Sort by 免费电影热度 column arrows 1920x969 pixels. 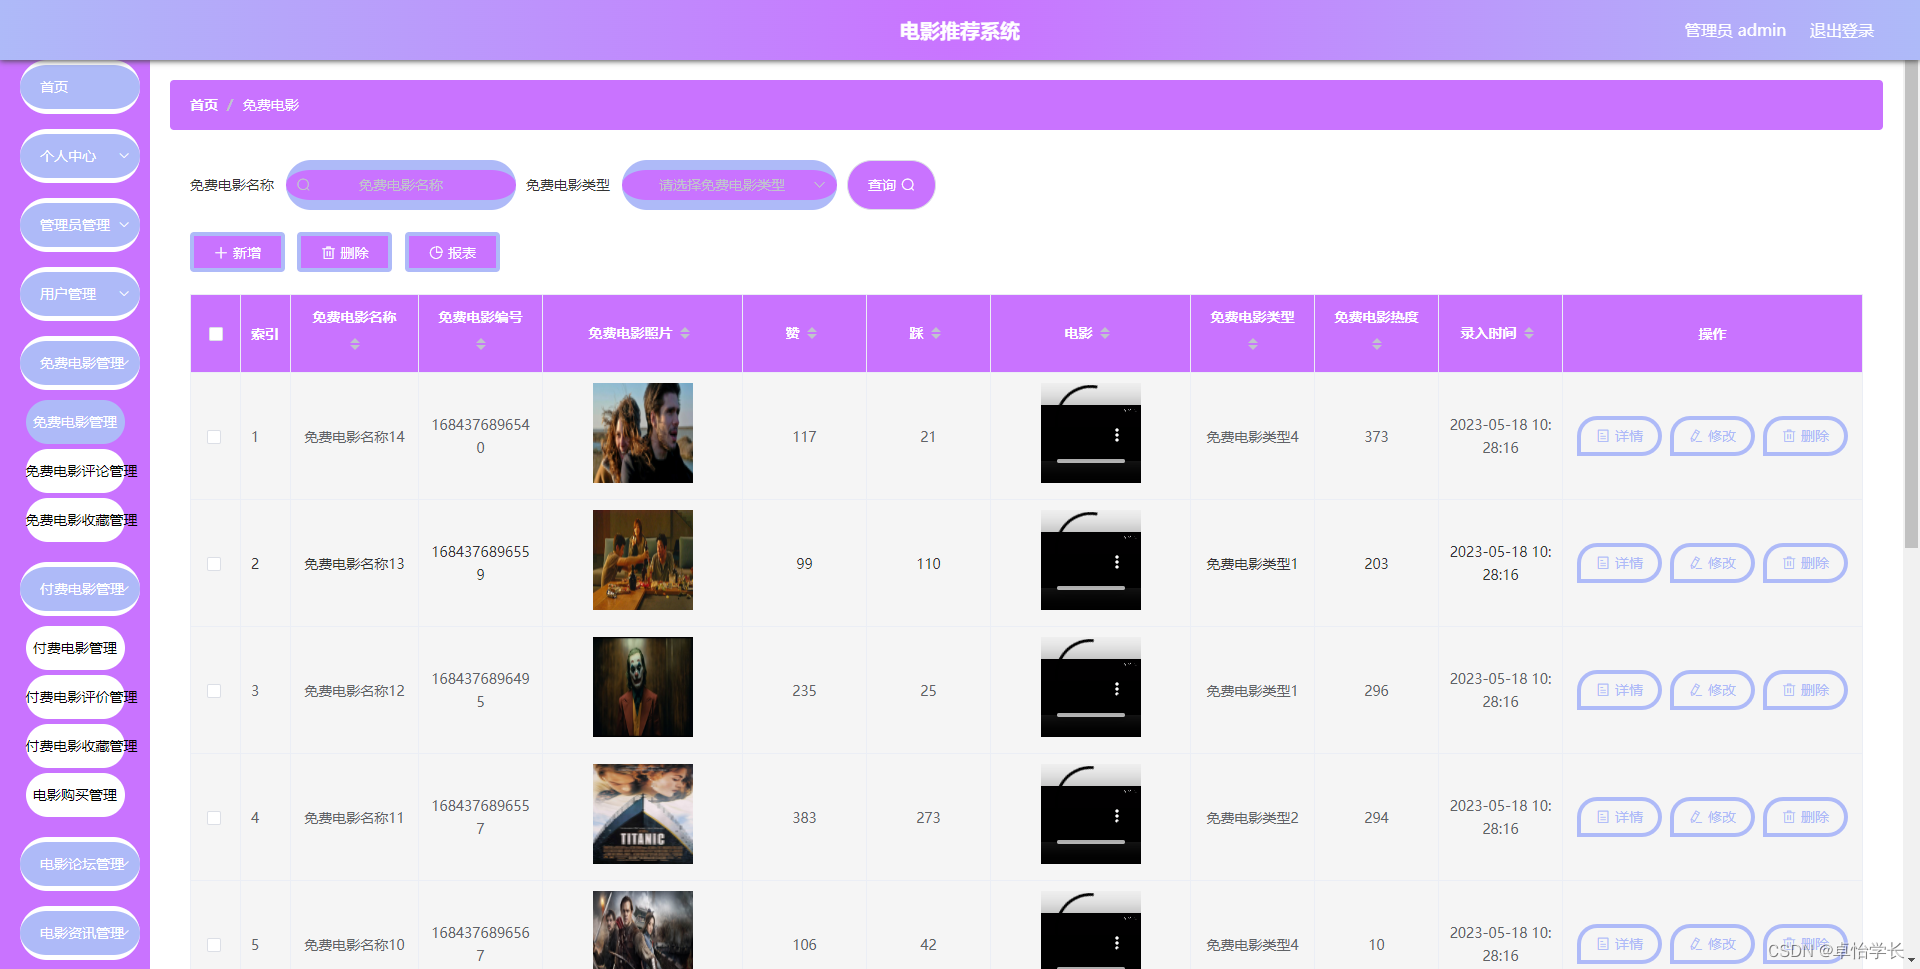tap(1376, 344)
